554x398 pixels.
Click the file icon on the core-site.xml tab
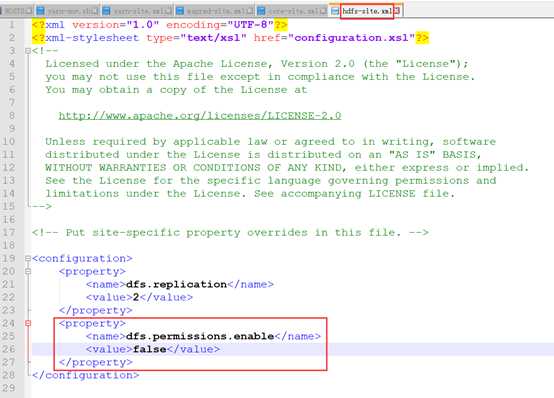click(261, 11)
